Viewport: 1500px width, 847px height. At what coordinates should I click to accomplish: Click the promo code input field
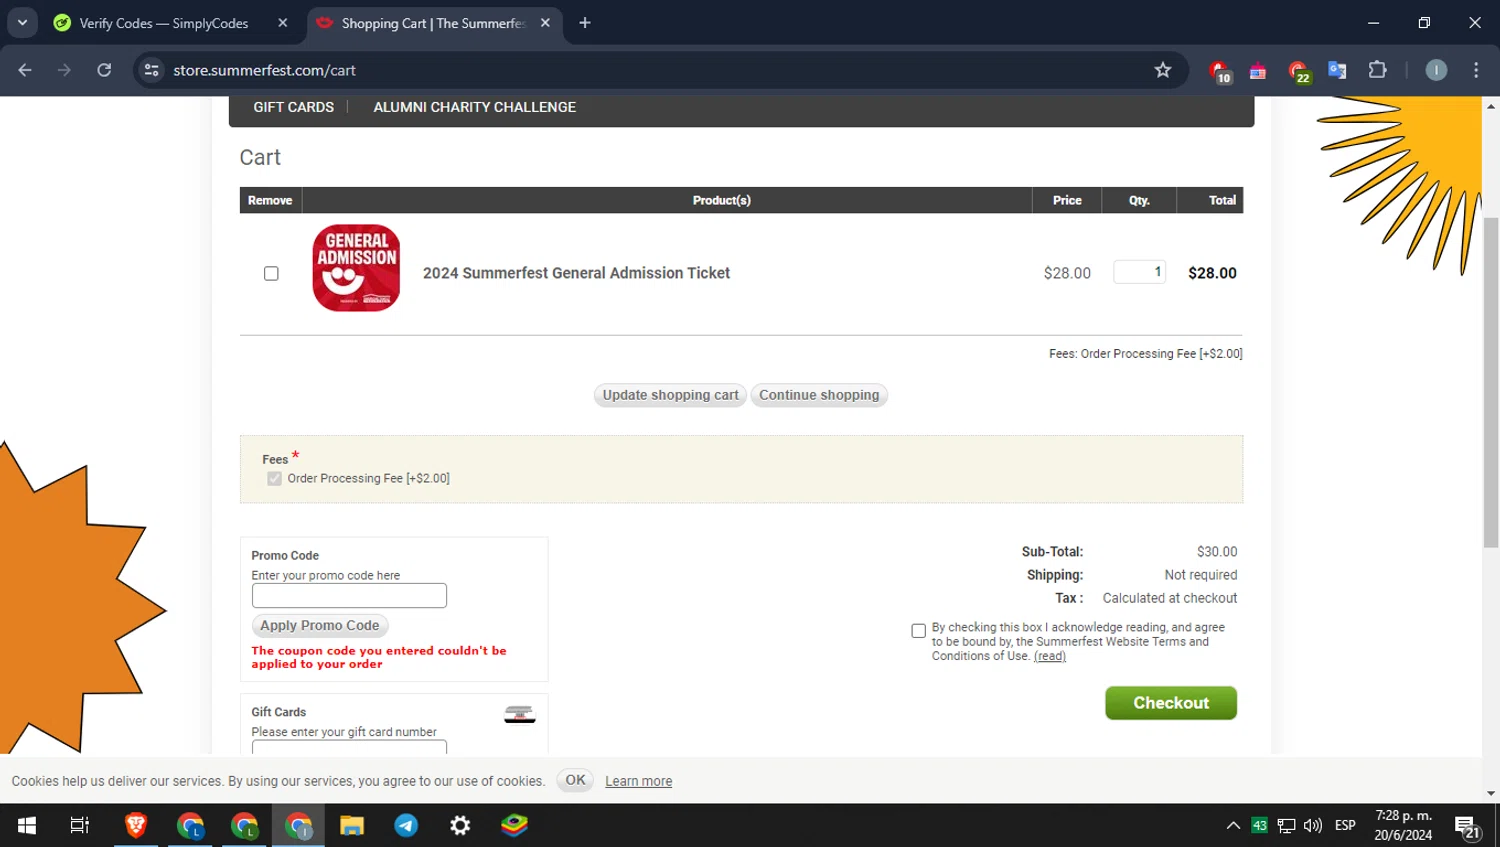pyautogui.click(x=349, y=596)
